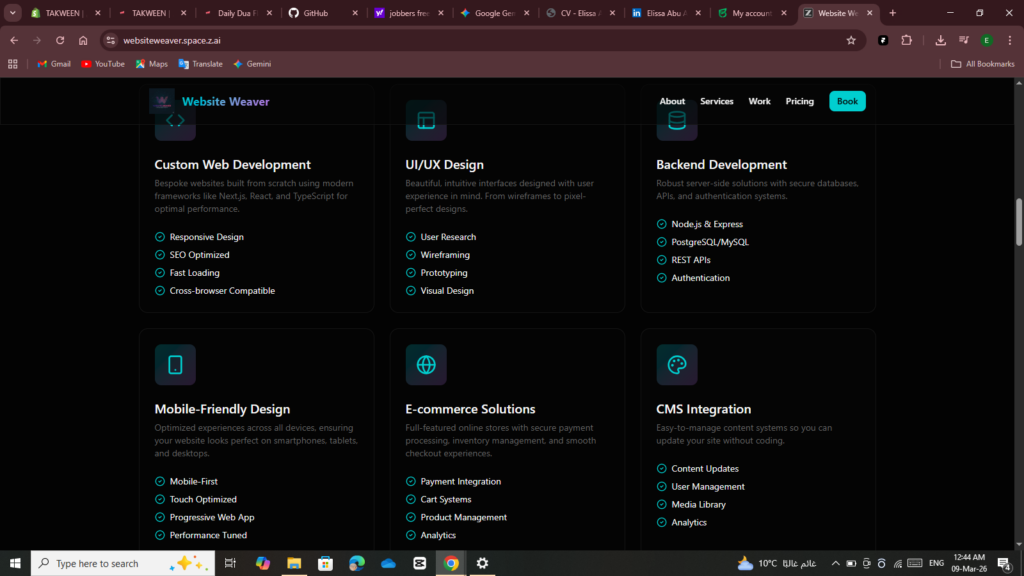The width and height of the screenshot is (1024, 576).
Task: Click the browser back arrow
Action: pos(14,40)
